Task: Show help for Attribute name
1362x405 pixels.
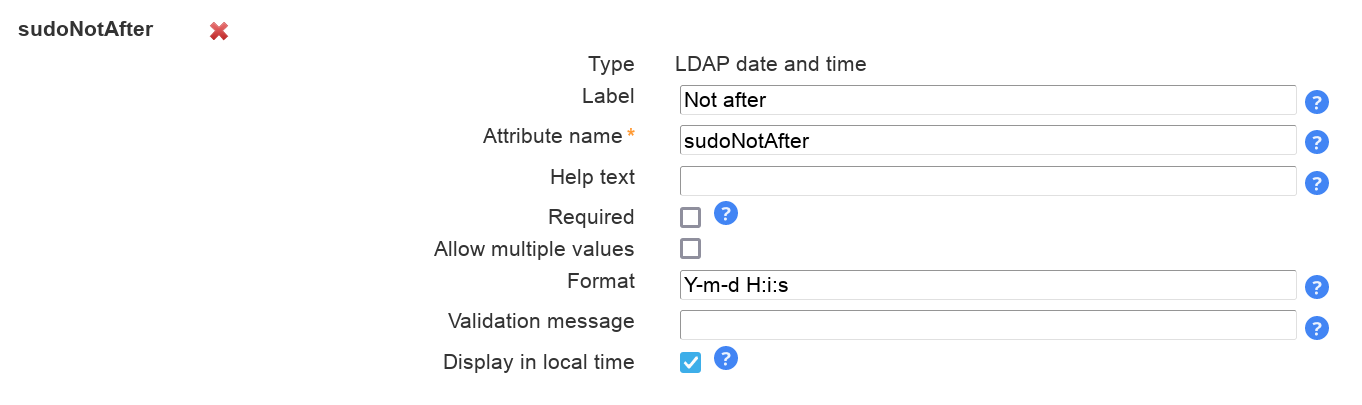Action: pos(1317,142)
